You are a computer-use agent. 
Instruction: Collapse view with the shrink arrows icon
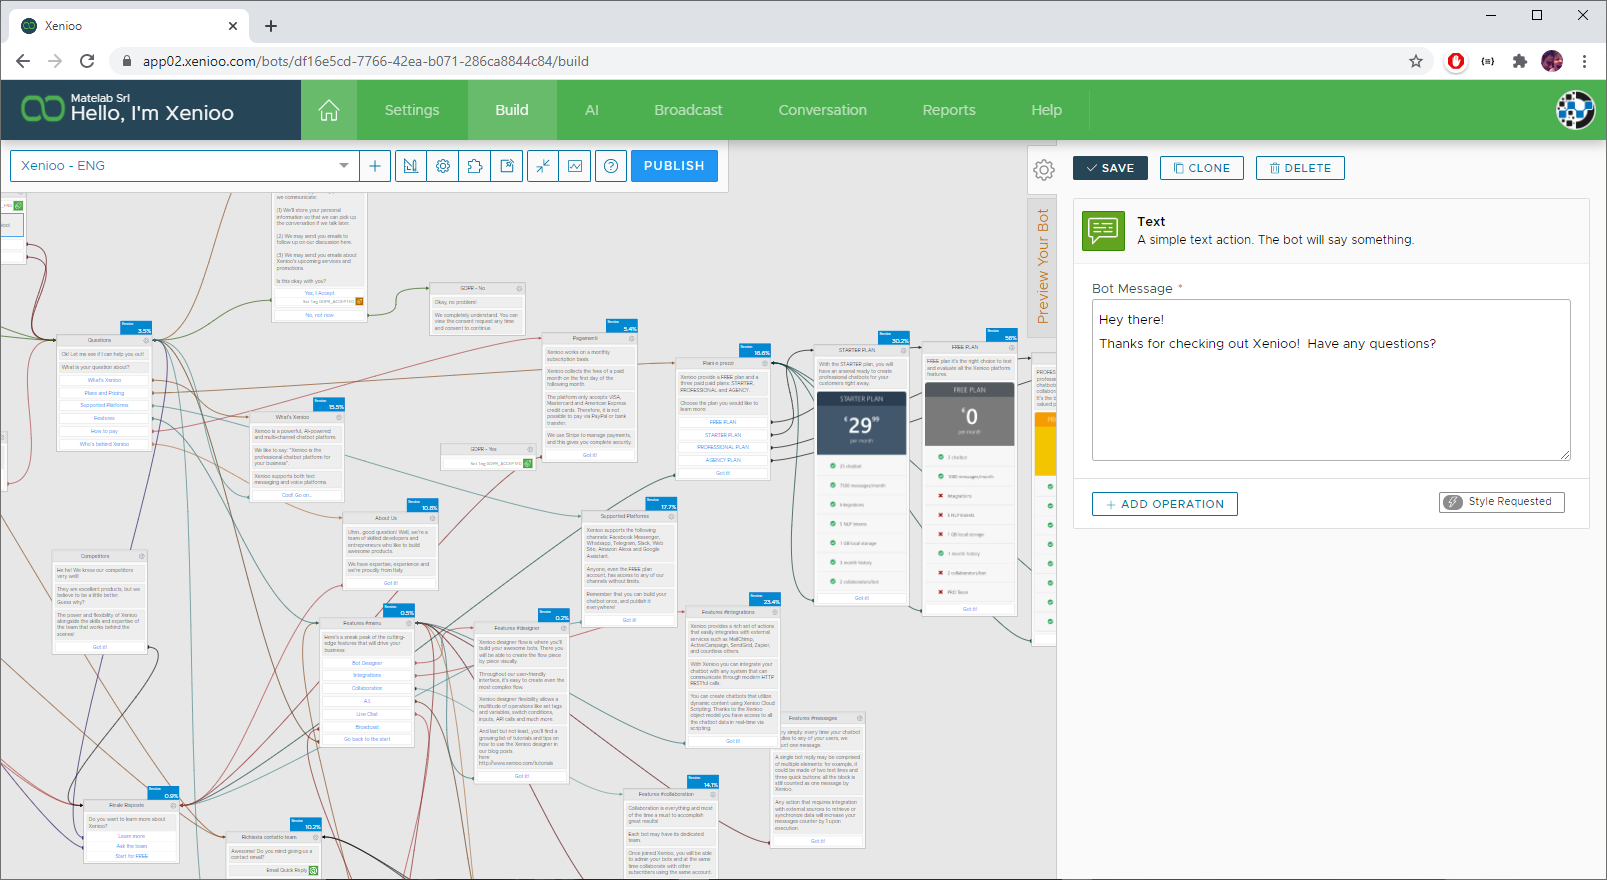click(x=543, y=166)
